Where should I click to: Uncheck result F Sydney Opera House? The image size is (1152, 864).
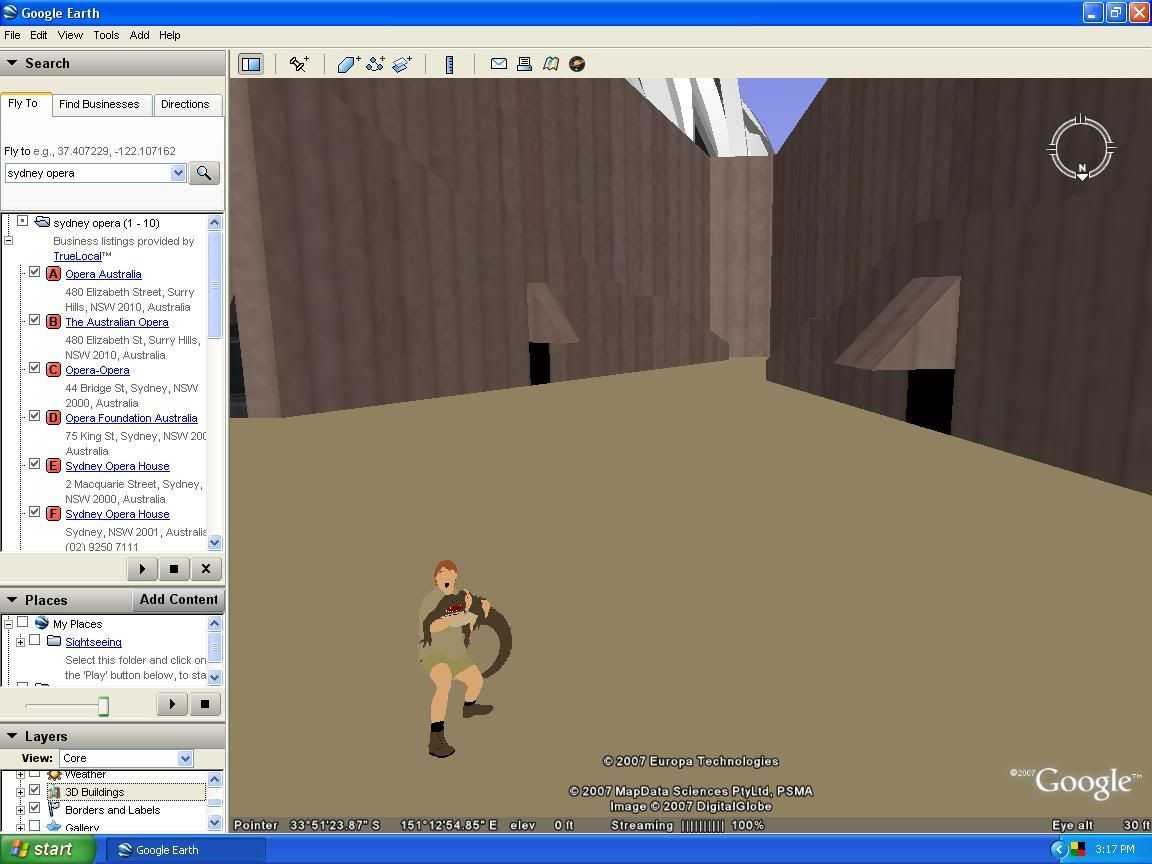(x=35, y=512)
